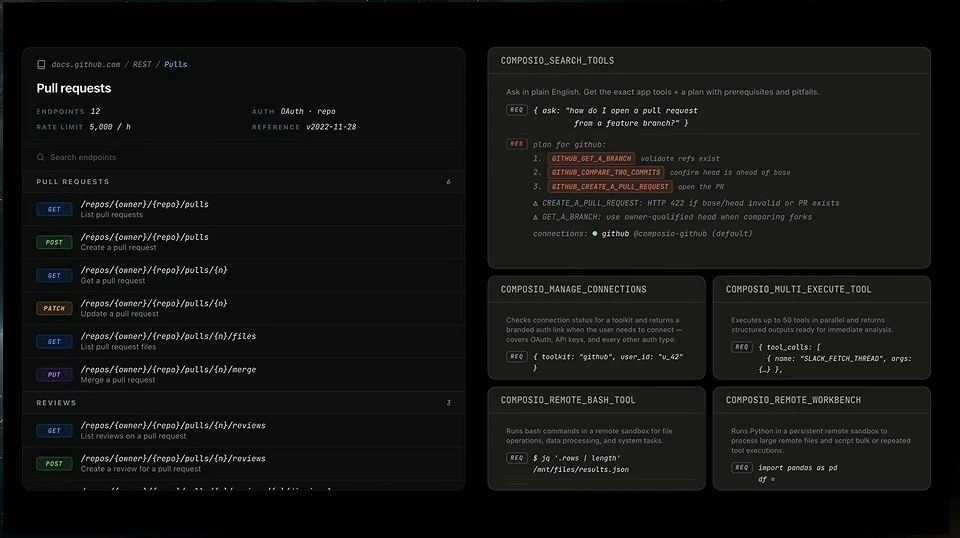Image resolution: width=960 pixels, height=538 pixels.
Task: Click the OAuth · repo auth value
Action: [308, 111]
